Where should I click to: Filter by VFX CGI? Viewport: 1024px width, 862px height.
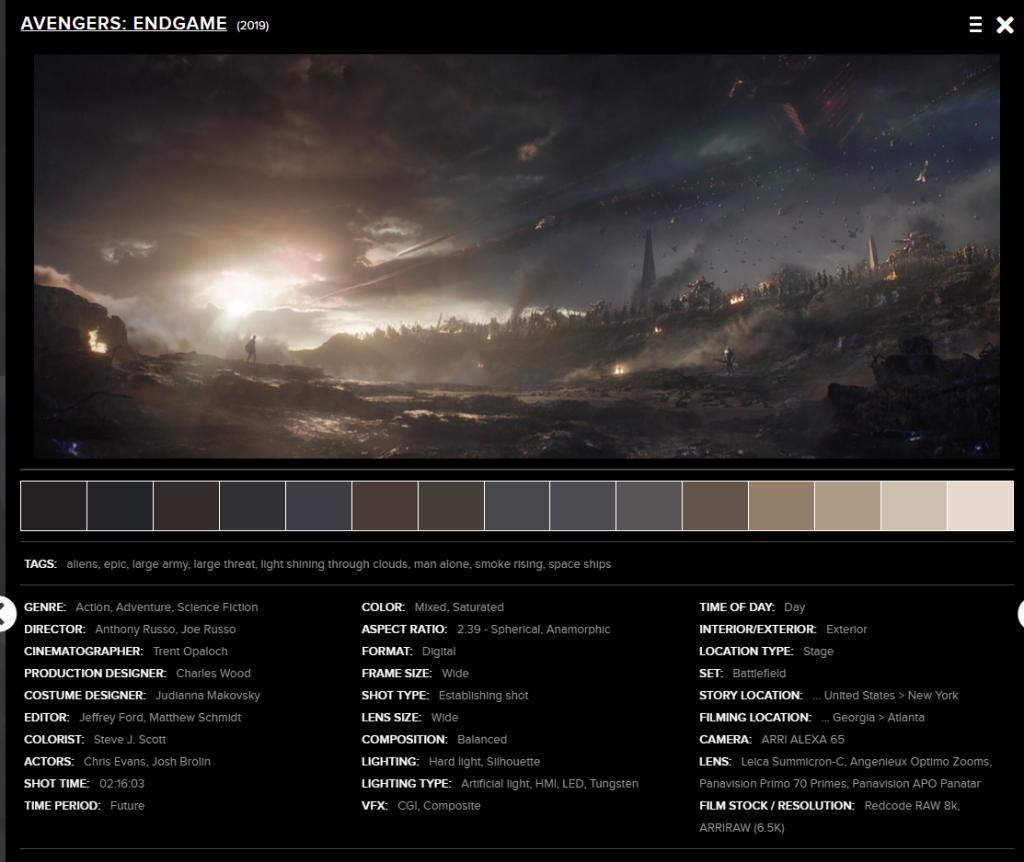(408, 806)
